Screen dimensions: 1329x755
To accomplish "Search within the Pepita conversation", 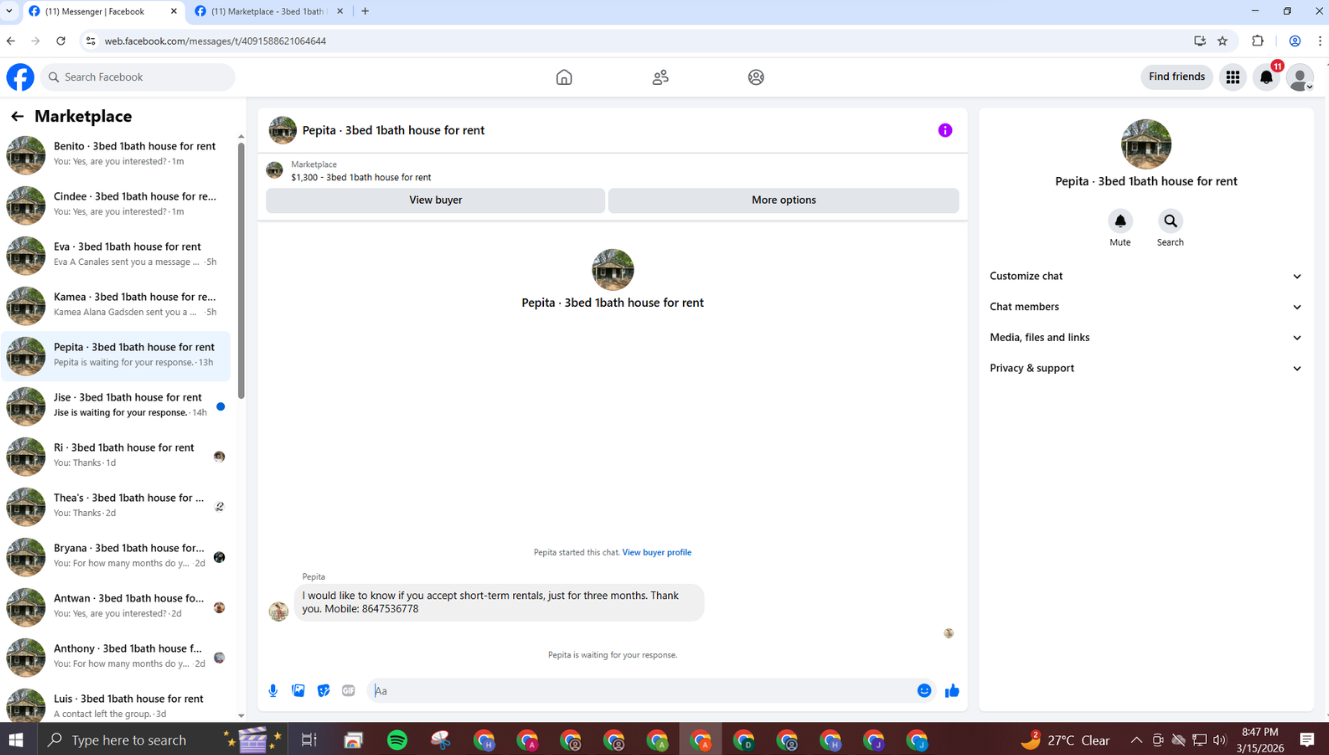I will [1170, 221].
